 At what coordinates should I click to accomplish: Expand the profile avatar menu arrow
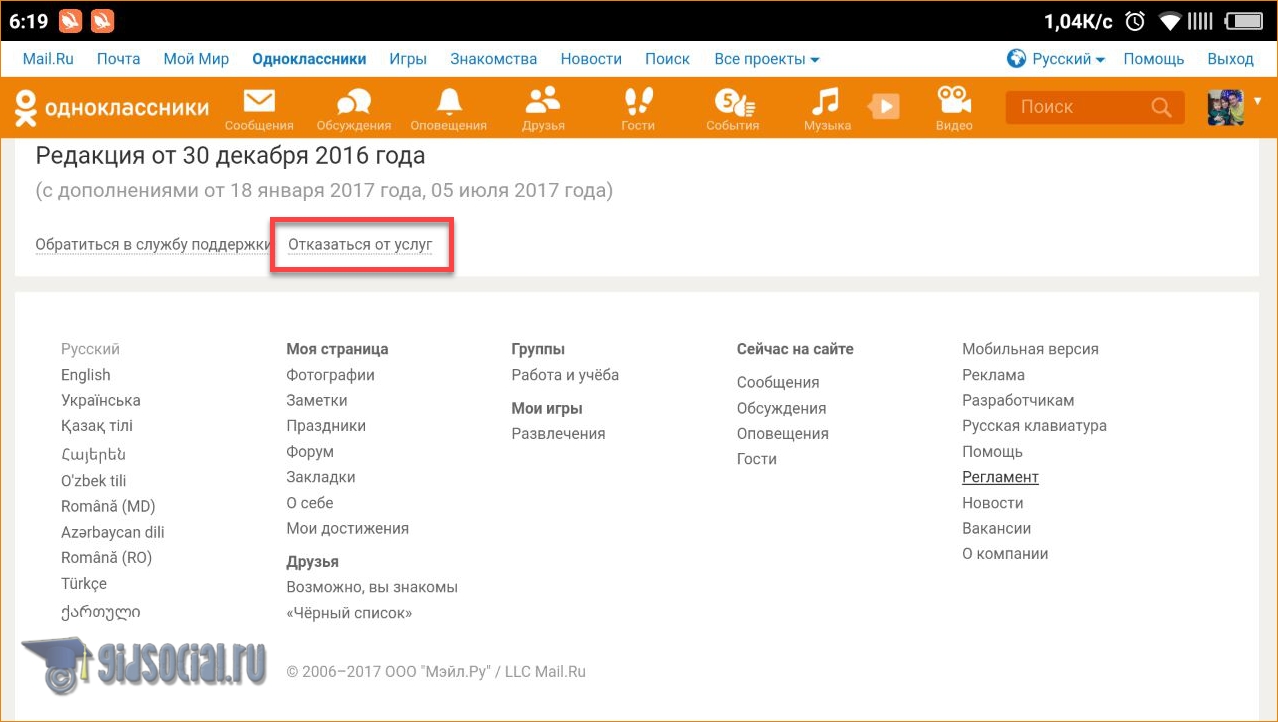click(1257, 100)
